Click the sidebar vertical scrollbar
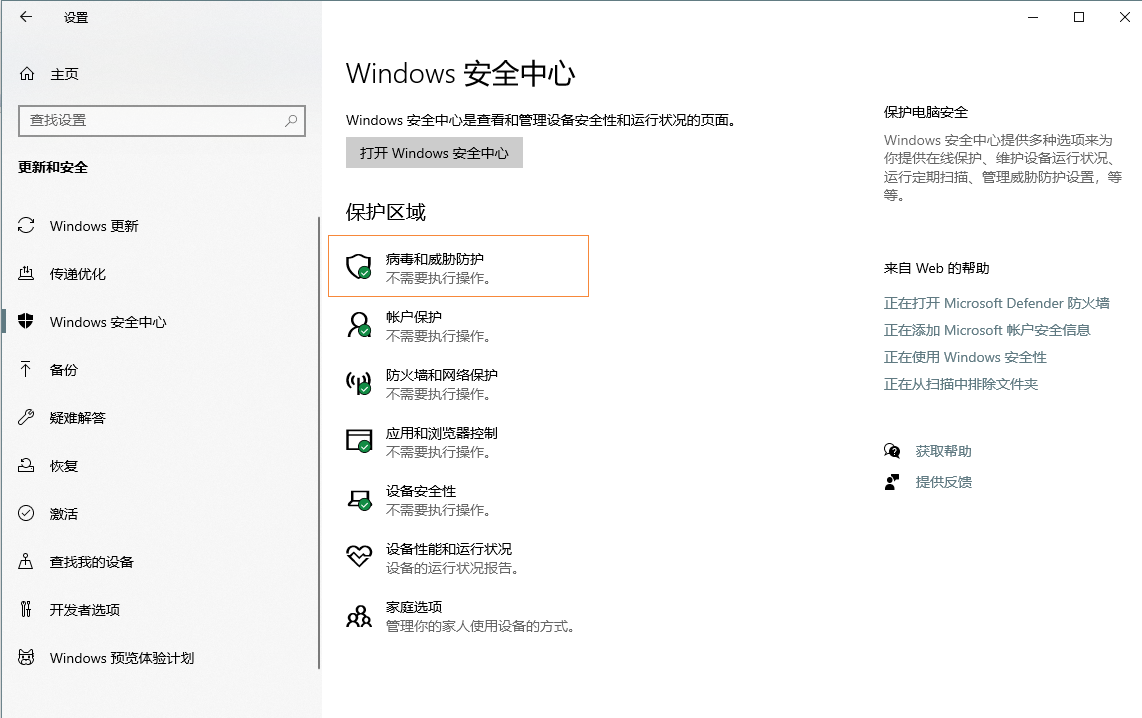This screenshot has width=1142, height=718. [319, 442]
